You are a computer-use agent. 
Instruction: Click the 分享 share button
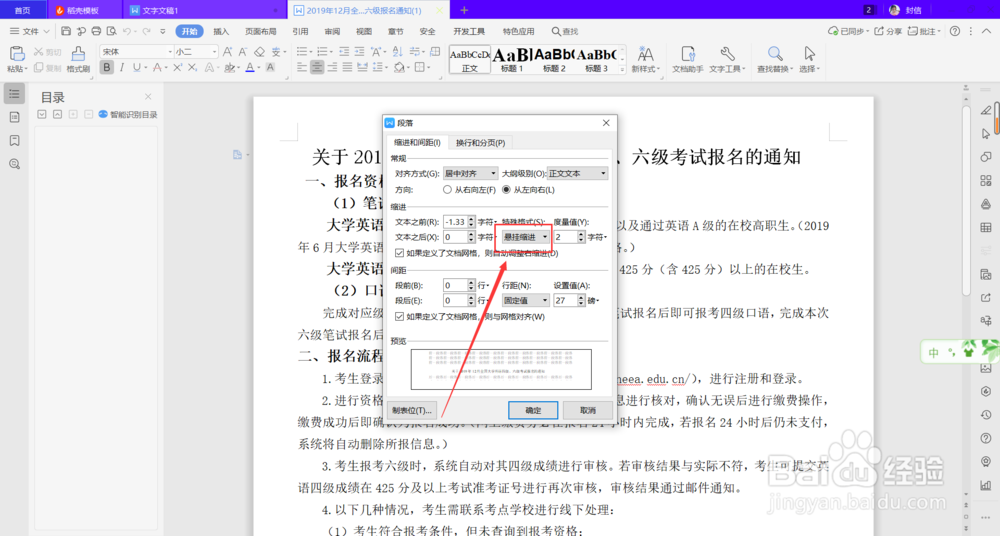click(888, 31)
